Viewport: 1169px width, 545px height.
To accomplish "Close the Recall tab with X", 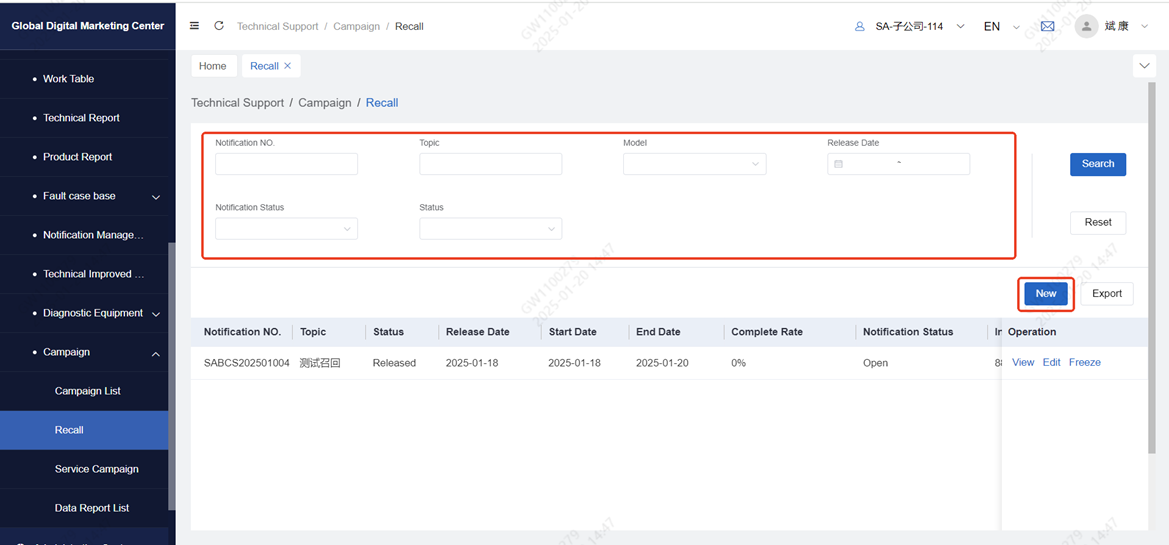I will (288, 66).
